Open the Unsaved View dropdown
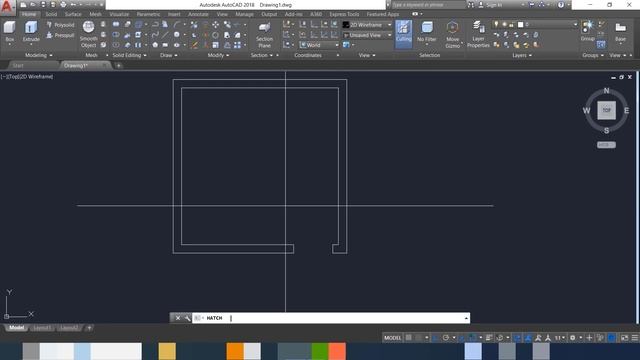The height and width of the screenshot is (360, 640). coord(367,35)
